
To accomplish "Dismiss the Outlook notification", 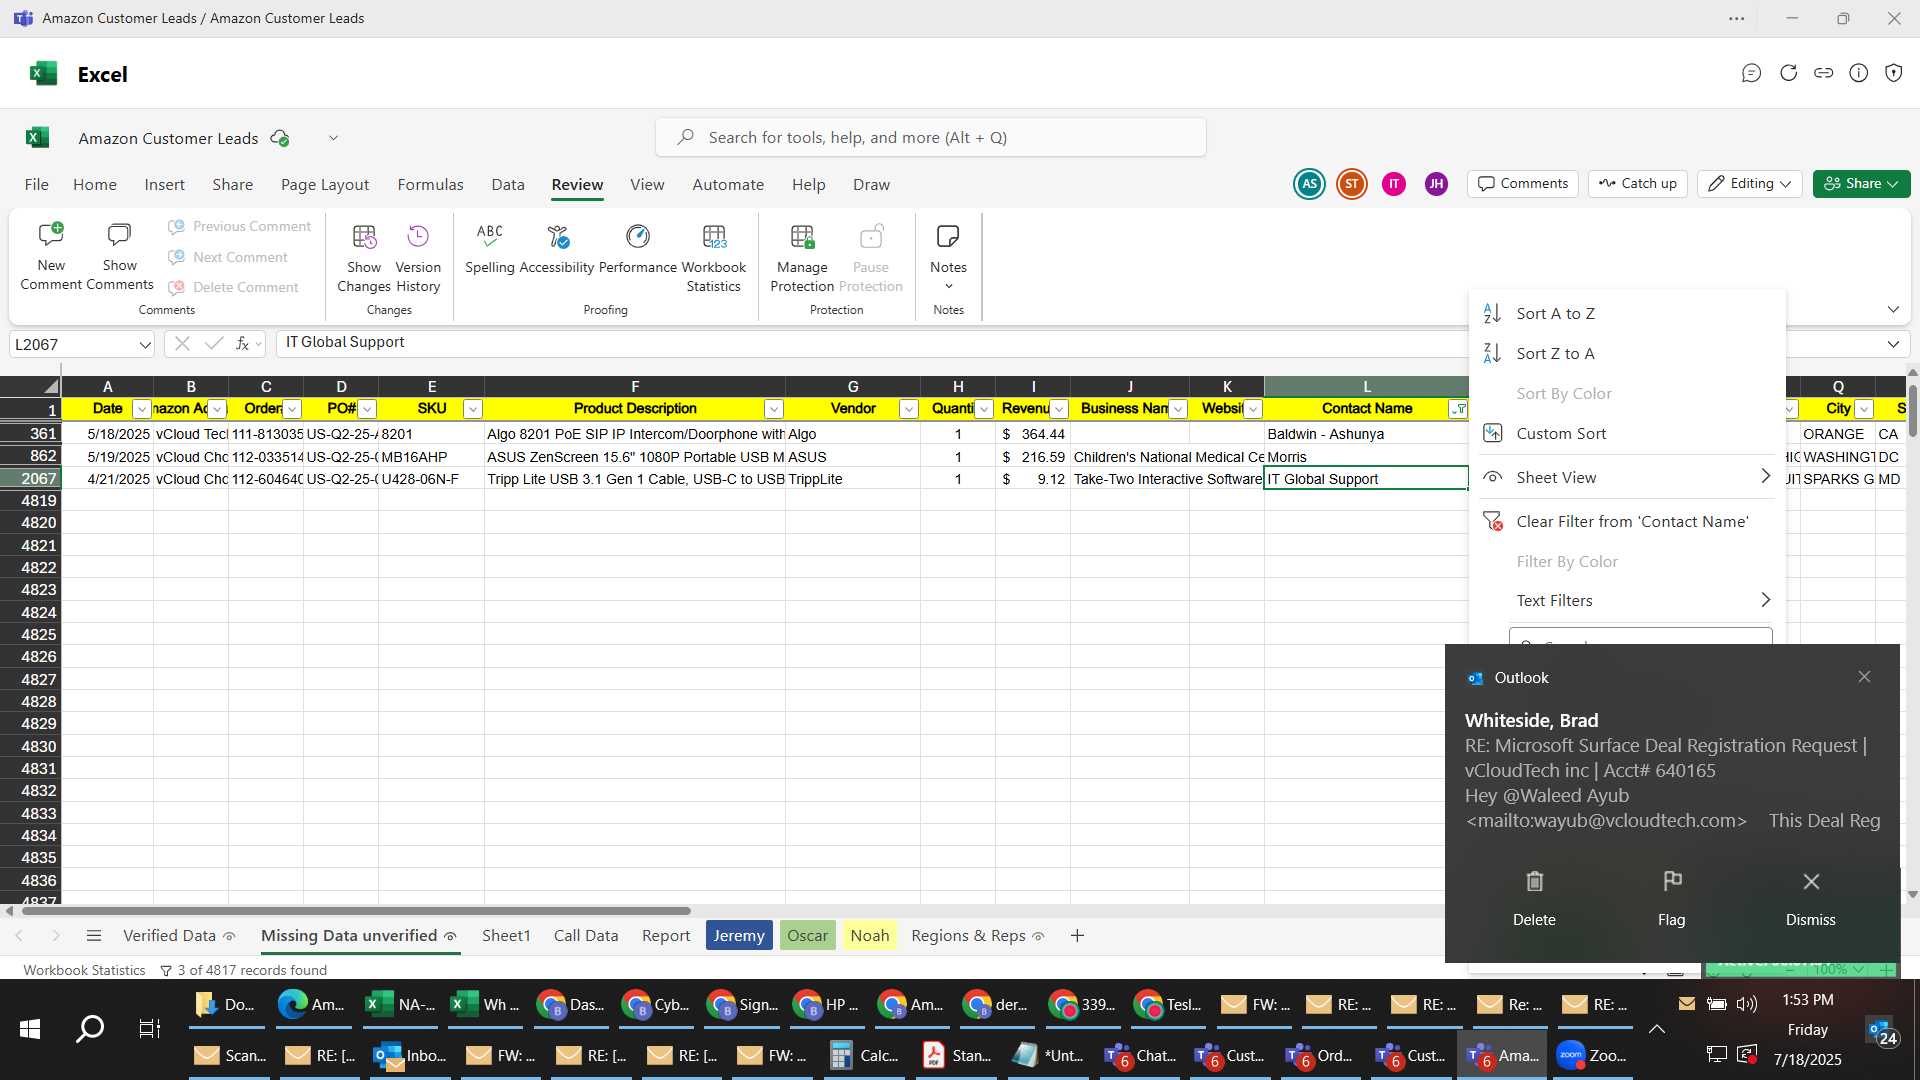I will (1811, 898).
